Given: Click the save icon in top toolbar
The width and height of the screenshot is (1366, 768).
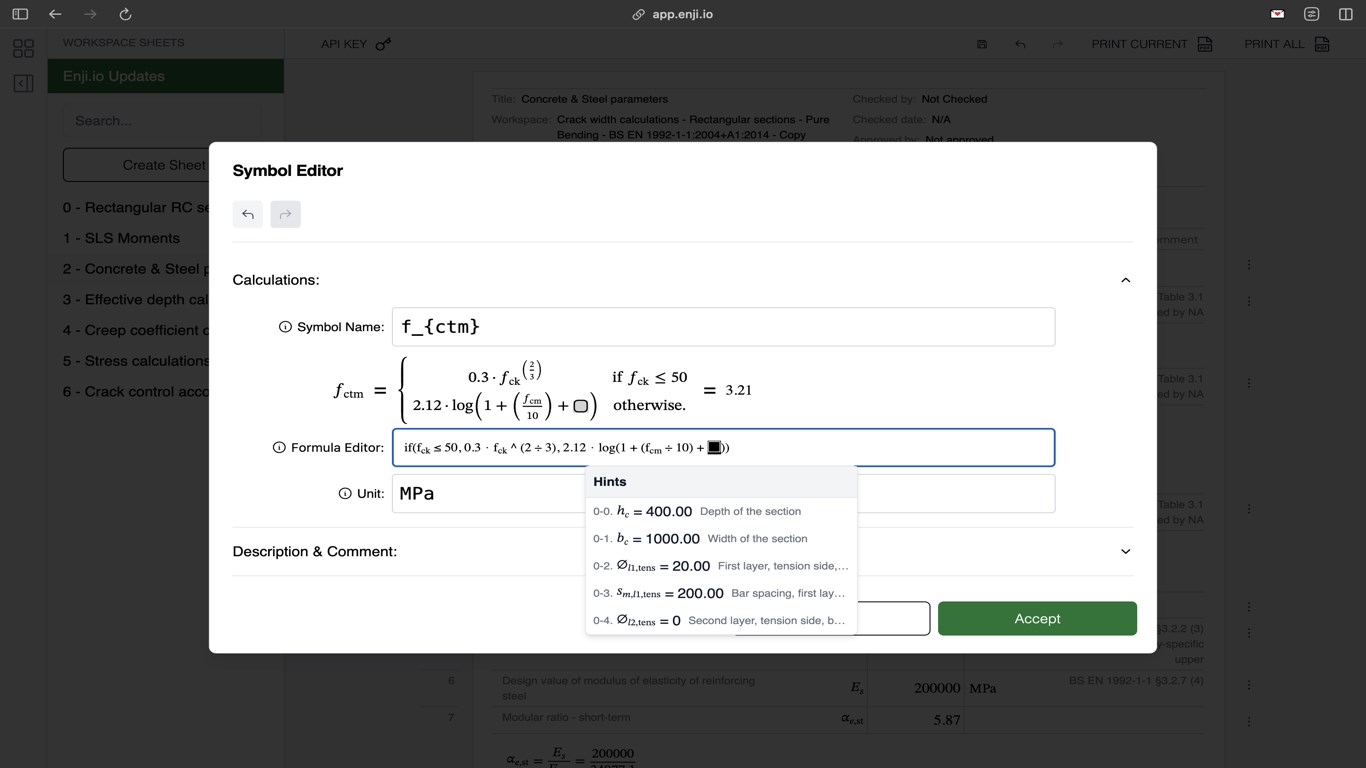Looking at the screenshot, I should (x=982, y=44).
